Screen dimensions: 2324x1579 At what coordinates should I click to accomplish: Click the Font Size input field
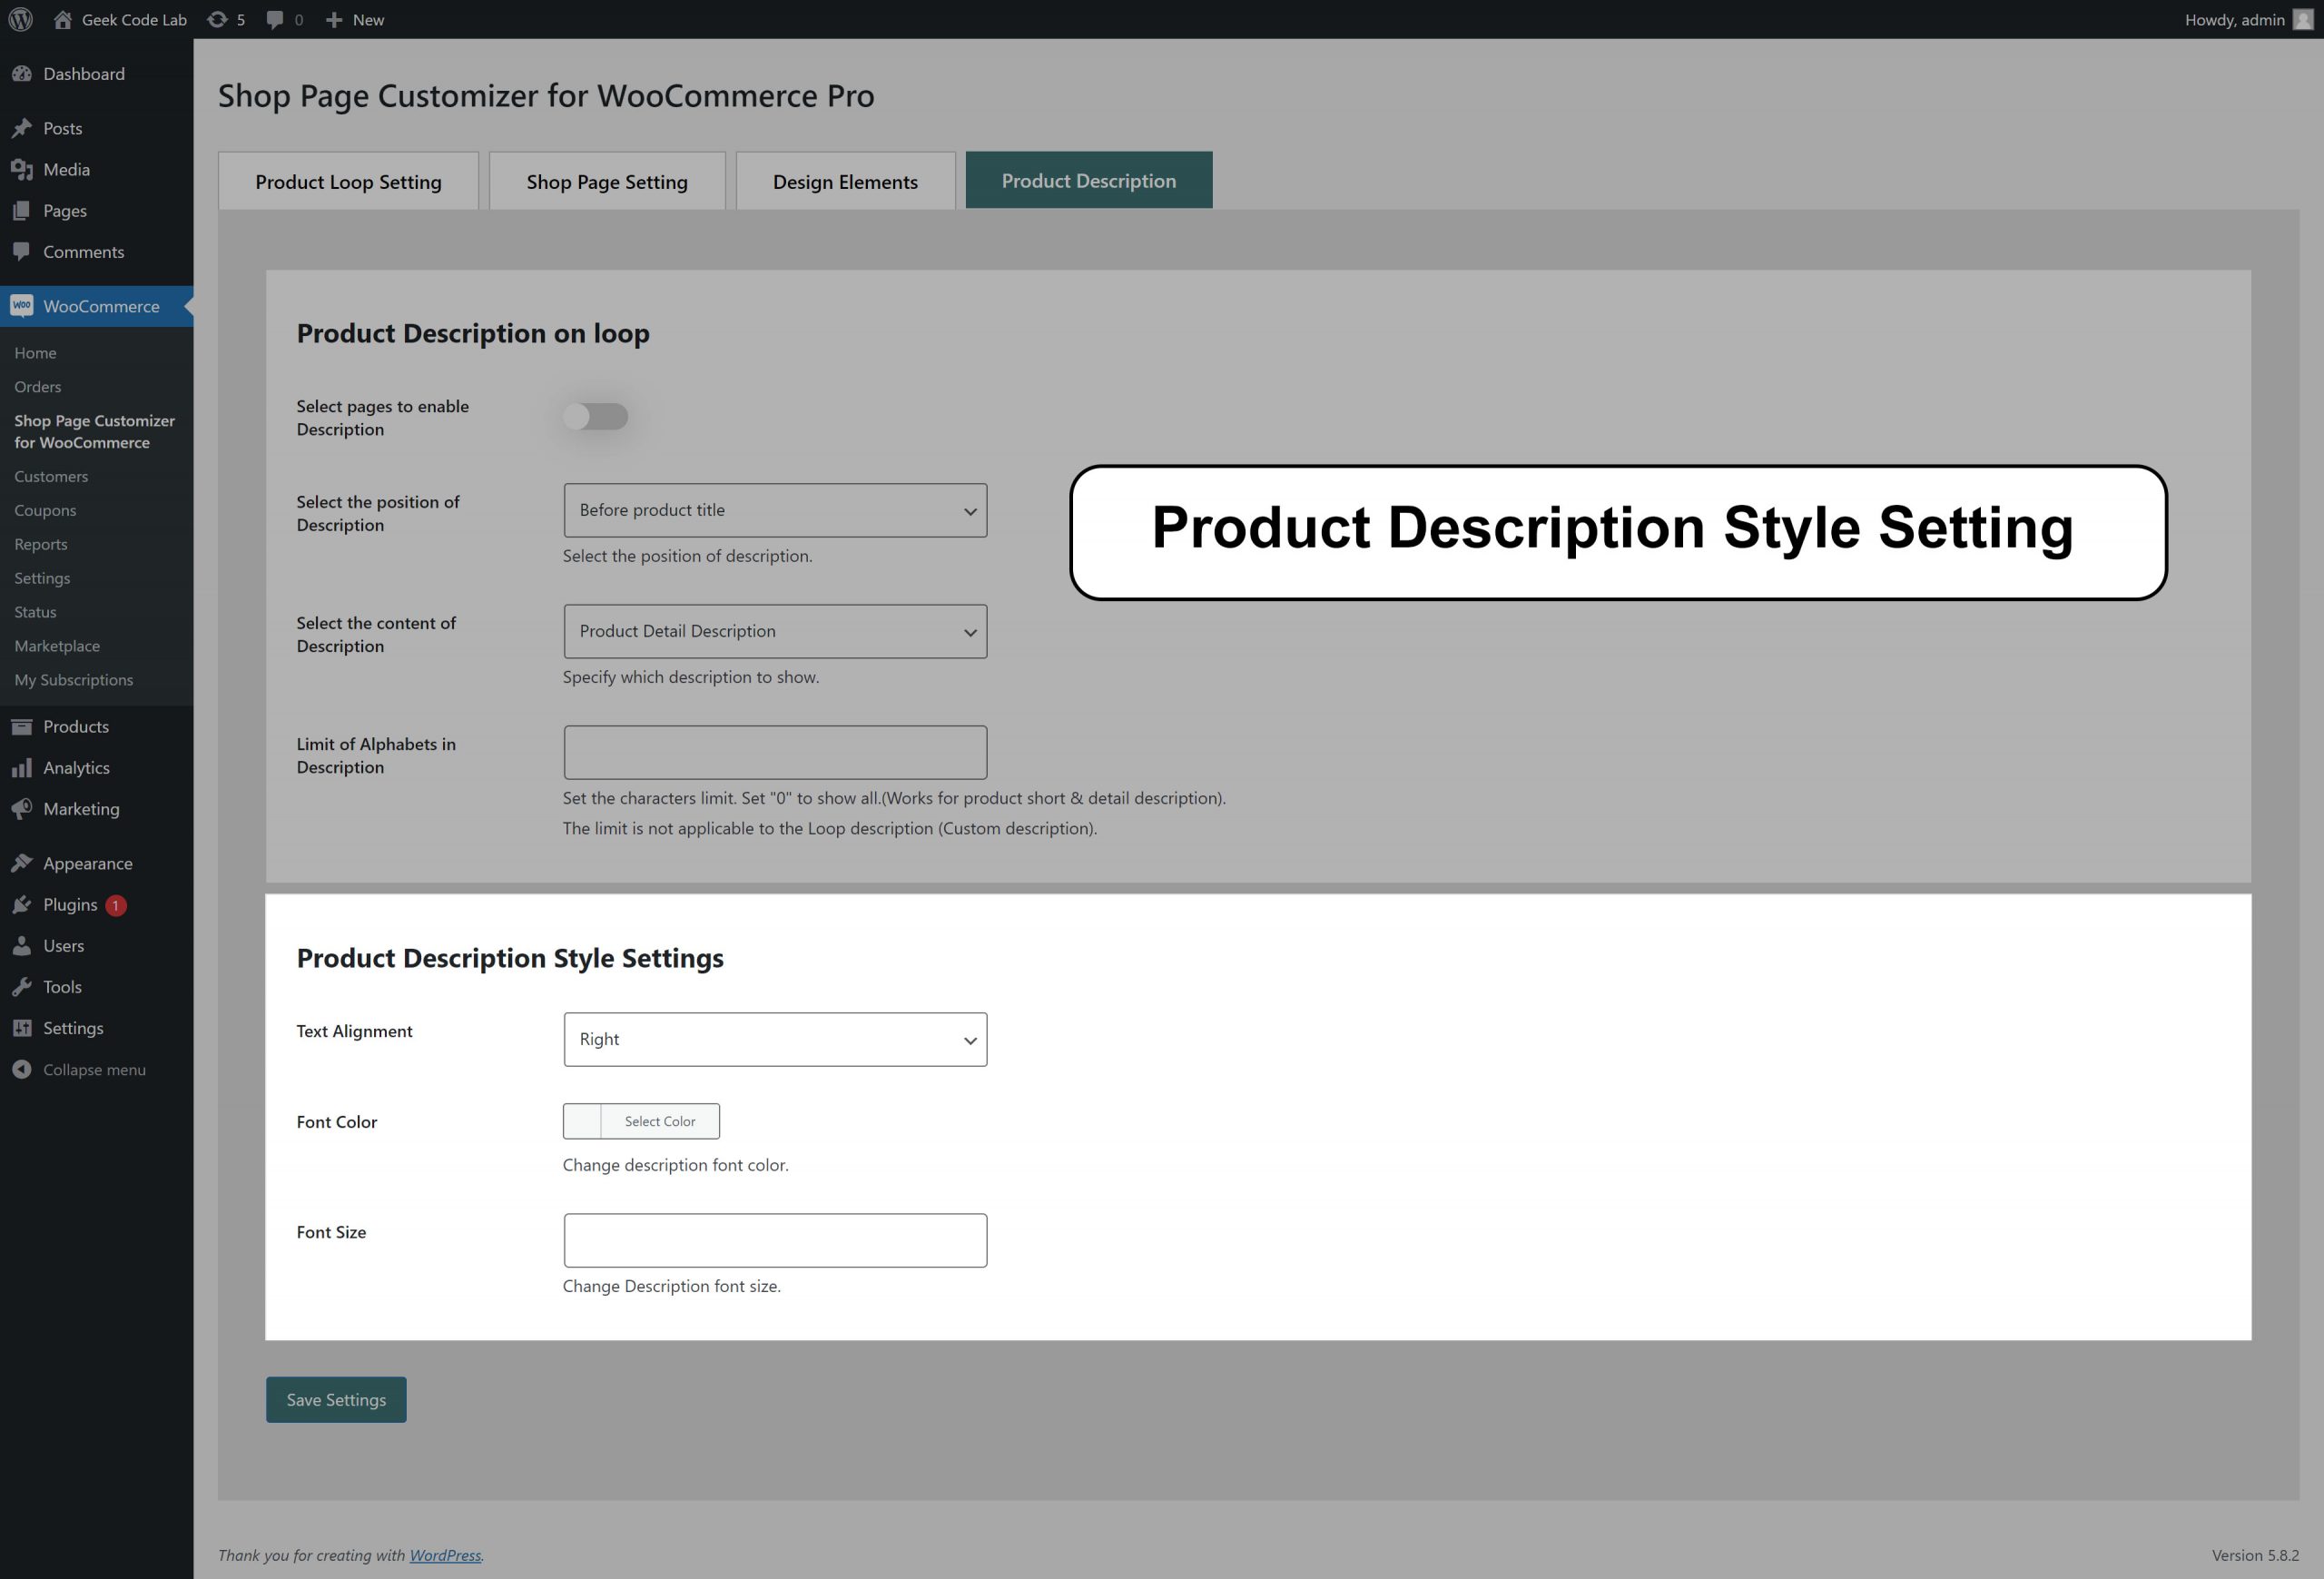[775, 1240]
